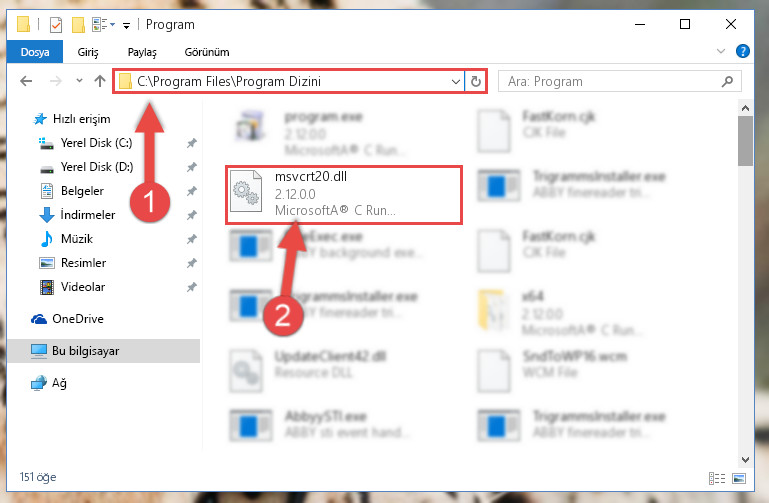Go up one folder level arrow
Image resolution: width=769 pixels, height=503 pixels.
100,81
